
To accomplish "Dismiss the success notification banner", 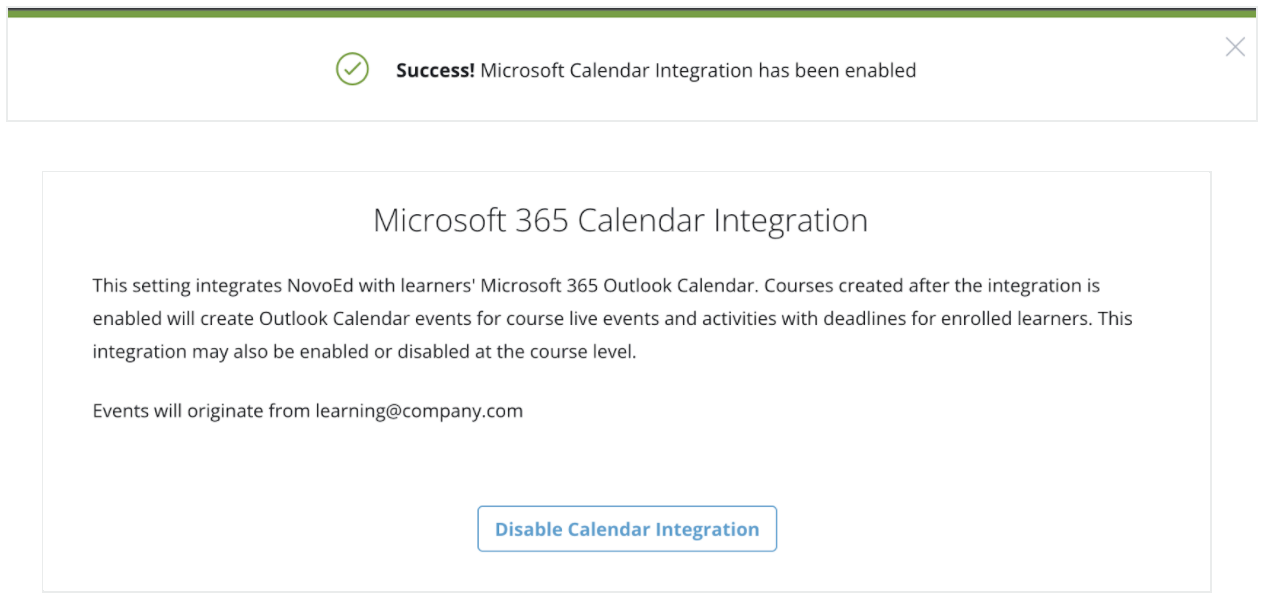I will point(1235,47).
